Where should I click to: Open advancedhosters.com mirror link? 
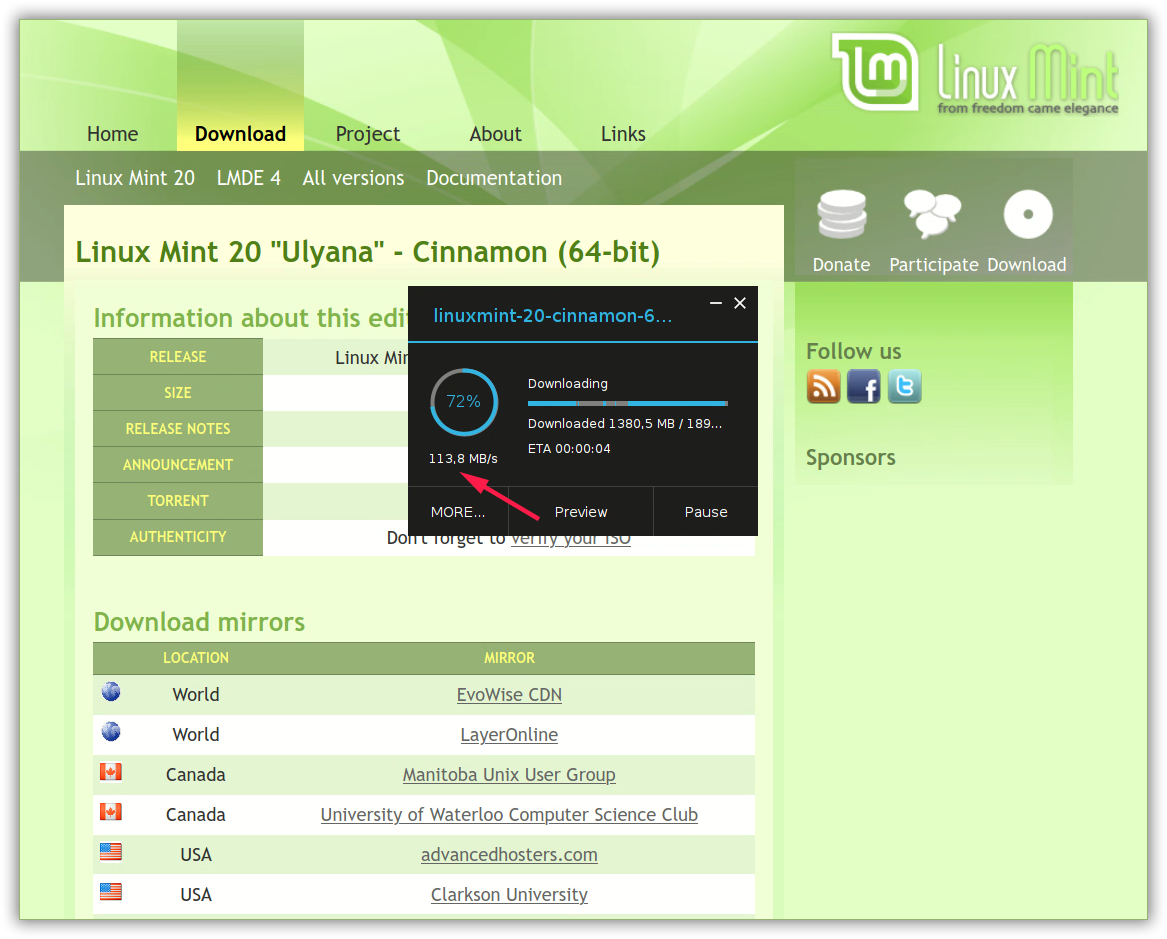pos(509,855)
